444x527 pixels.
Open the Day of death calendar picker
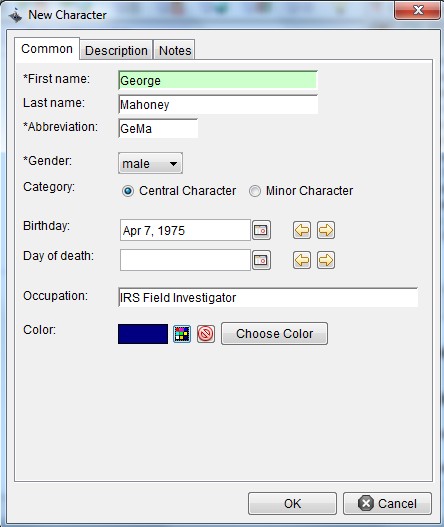coord(261,260)
